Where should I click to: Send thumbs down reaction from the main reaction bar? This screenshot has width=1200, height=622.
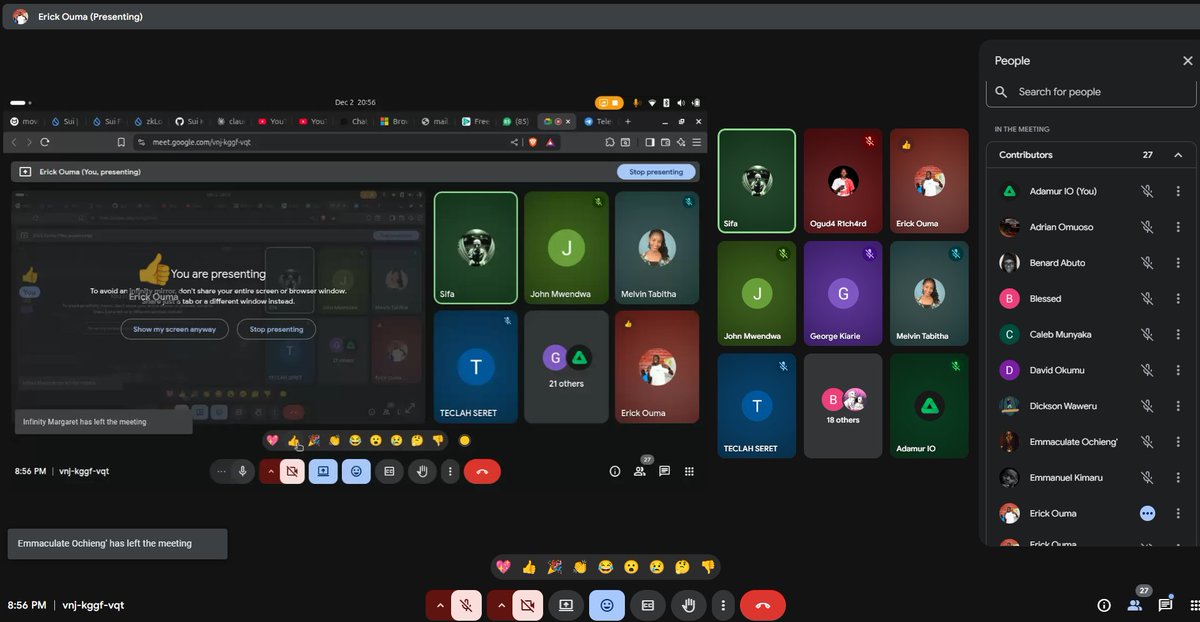[708, 567]
